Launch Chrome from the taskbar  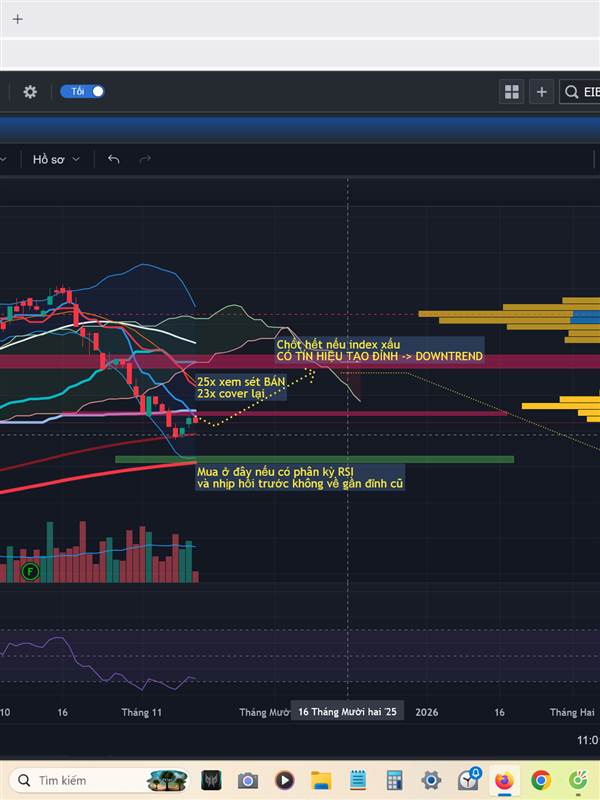coord(541,780)
